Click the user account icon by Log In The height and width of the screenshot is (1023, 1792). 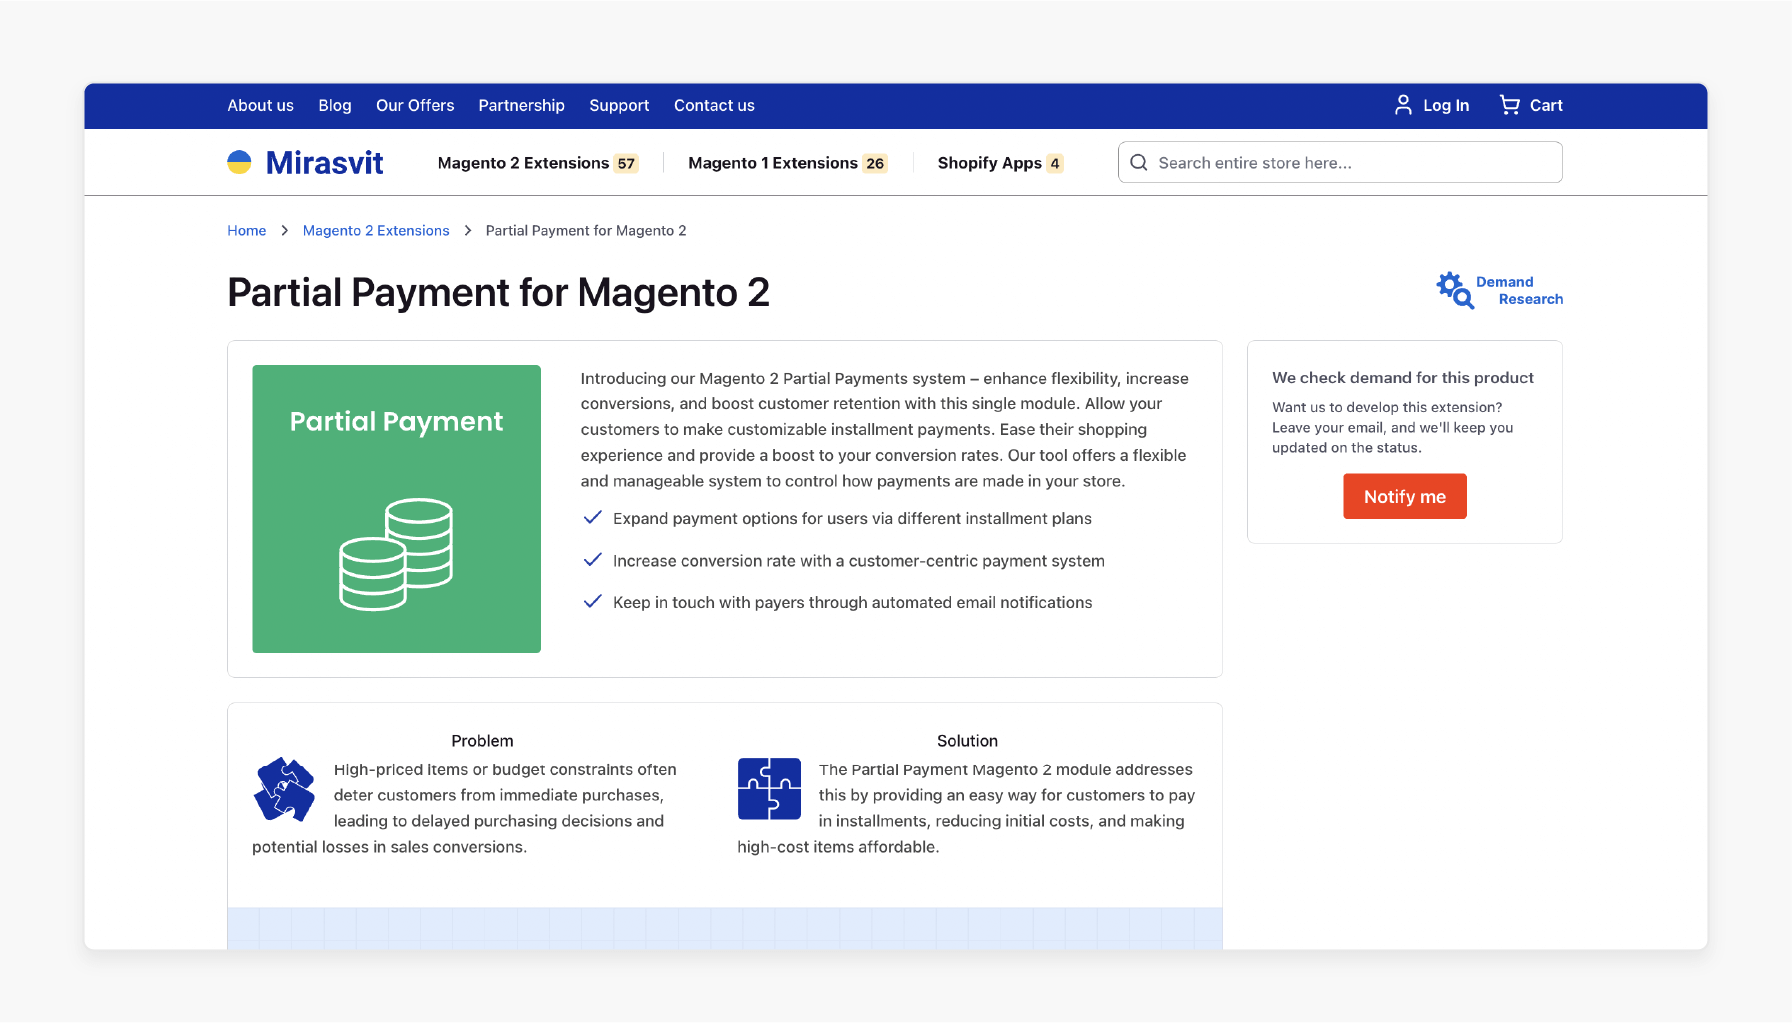[x=1403, y=105]
